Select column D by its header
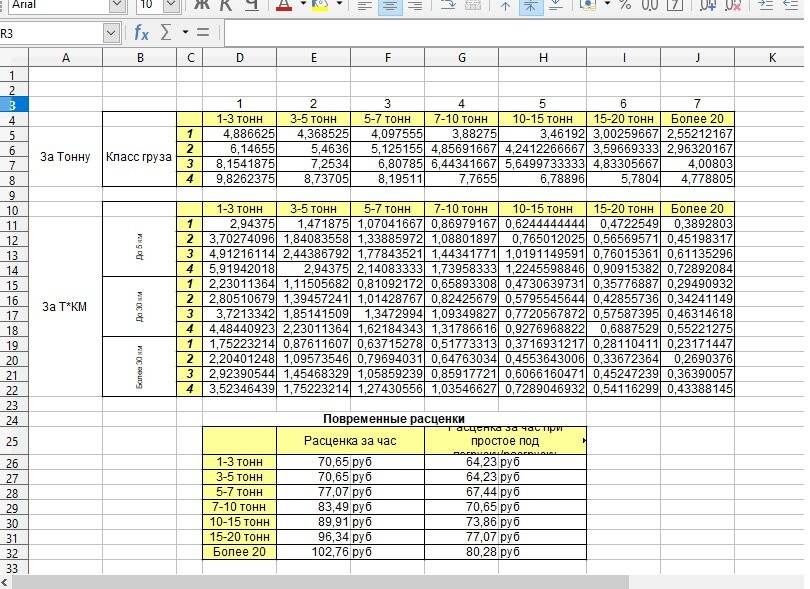The image size is (810, 589). [240, 57]
